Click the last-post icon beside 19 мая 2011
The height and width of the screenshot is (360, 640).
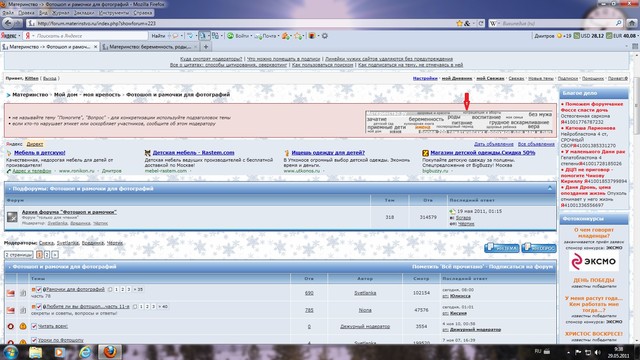(x=452, y=211)
